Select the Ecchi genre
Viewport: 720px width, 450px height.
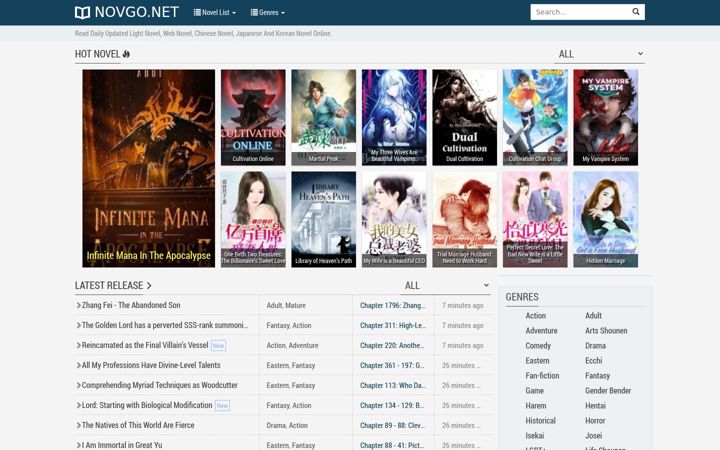point(593,360)
